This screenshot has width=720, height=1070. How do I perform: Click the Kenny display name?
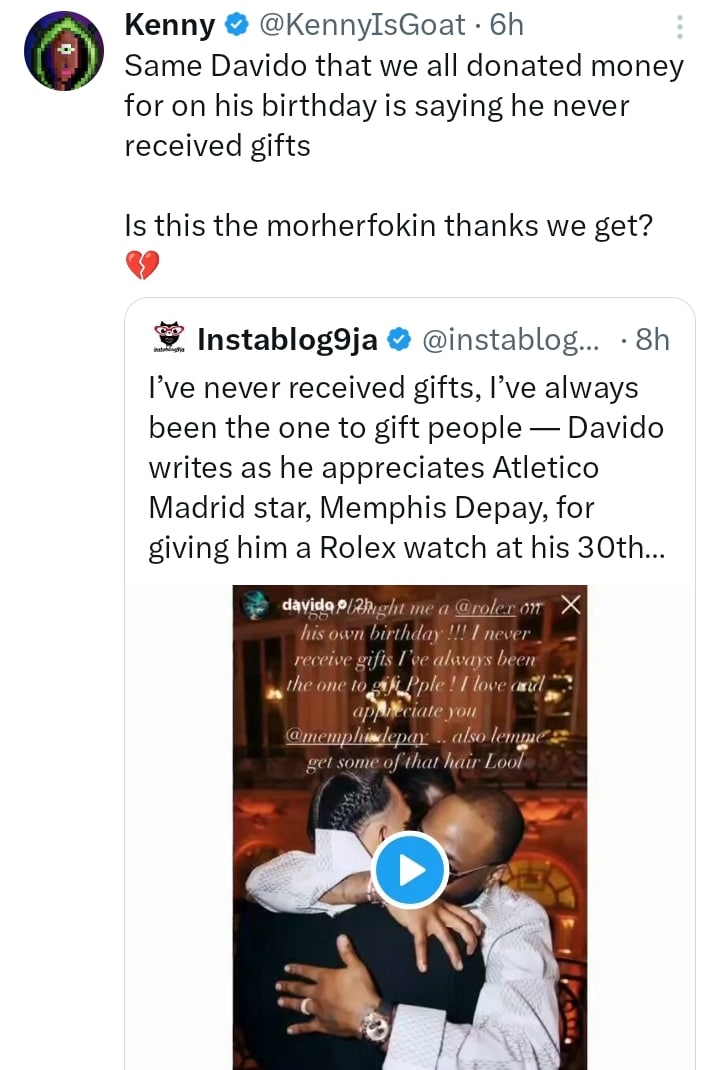170,25
